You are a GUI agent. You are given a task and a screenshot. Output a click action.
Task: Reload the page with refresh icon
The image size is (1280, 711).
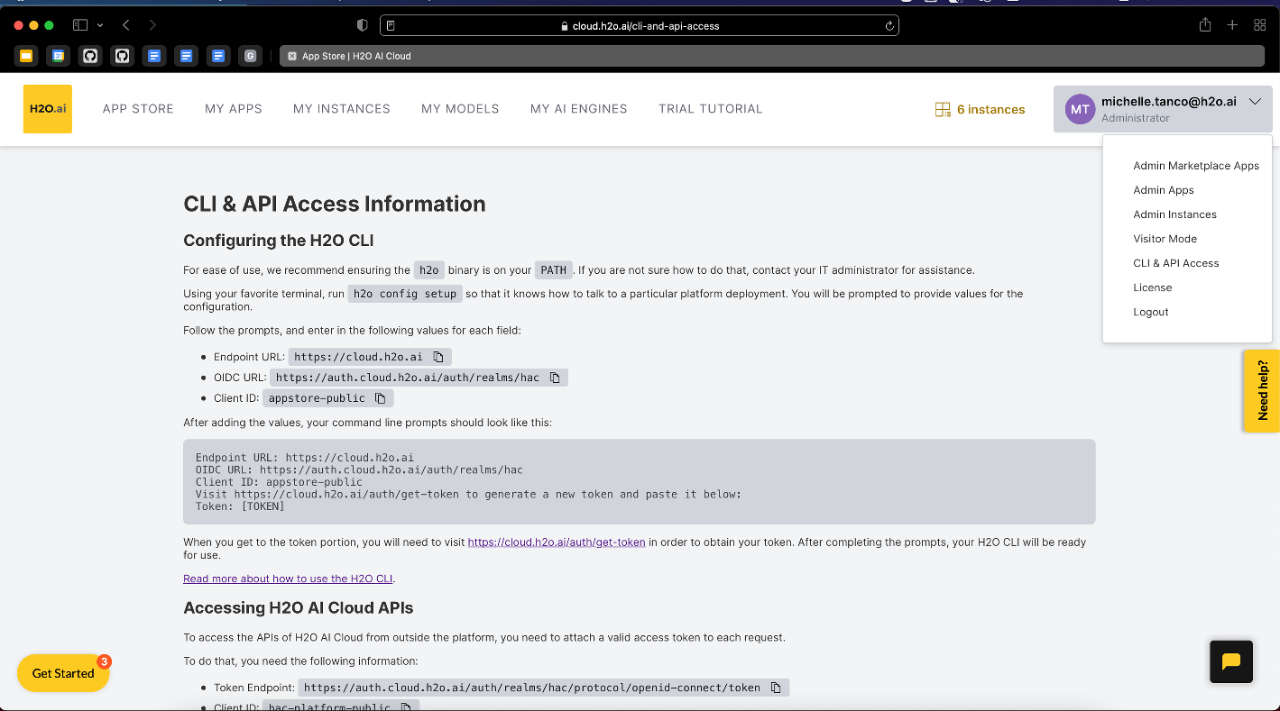click(x=889, y=26)
